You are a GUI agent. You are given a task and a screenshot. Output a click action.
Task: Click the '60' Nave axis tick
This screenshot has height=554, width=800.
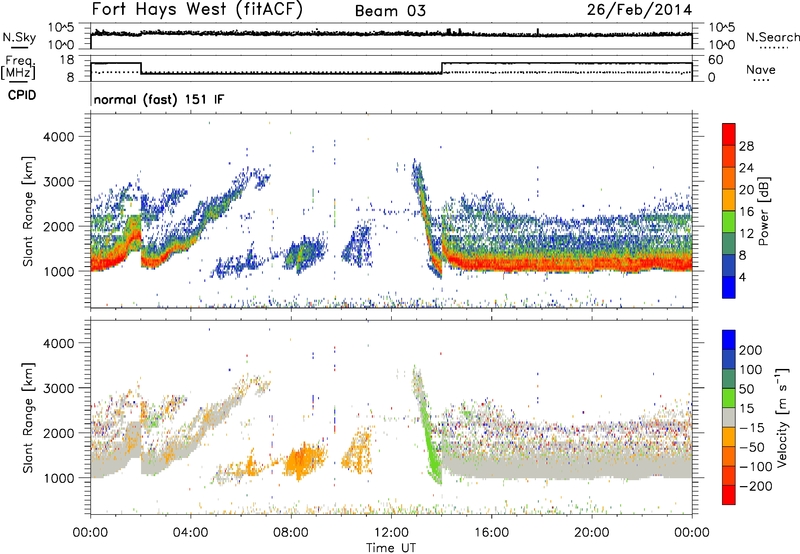tap(716, 60)
